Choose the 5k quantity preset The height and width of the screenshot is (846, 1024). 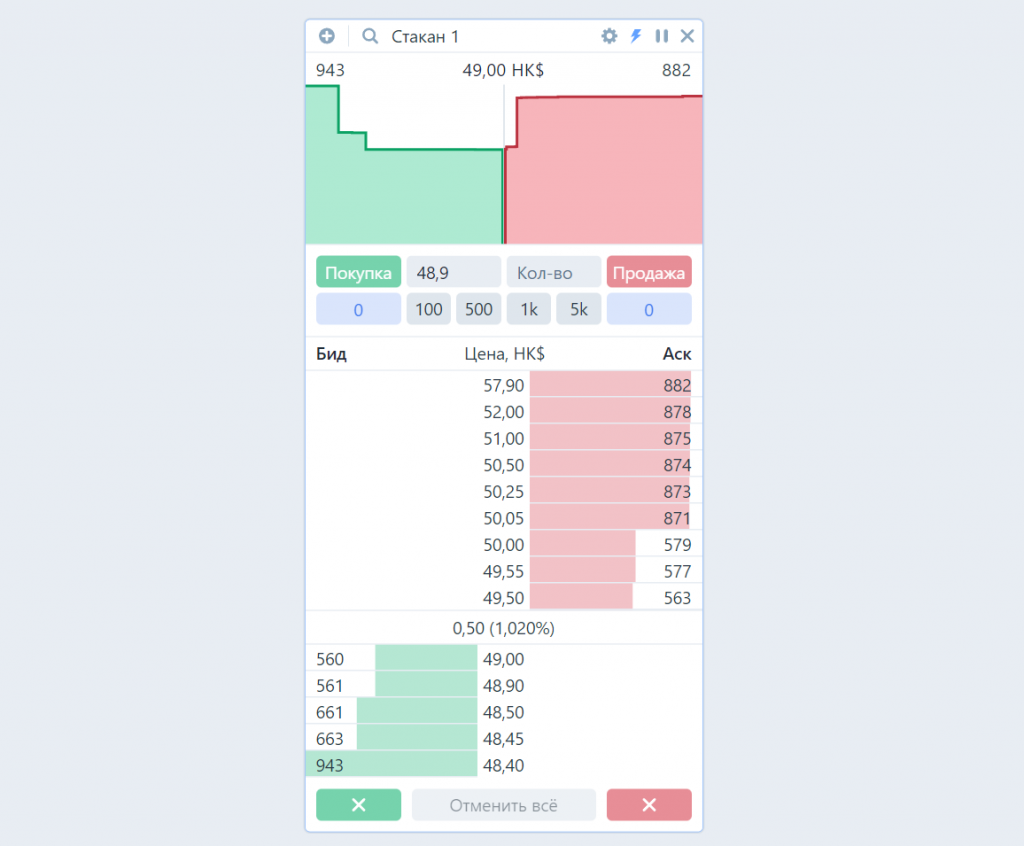click(x=578, y=309)
